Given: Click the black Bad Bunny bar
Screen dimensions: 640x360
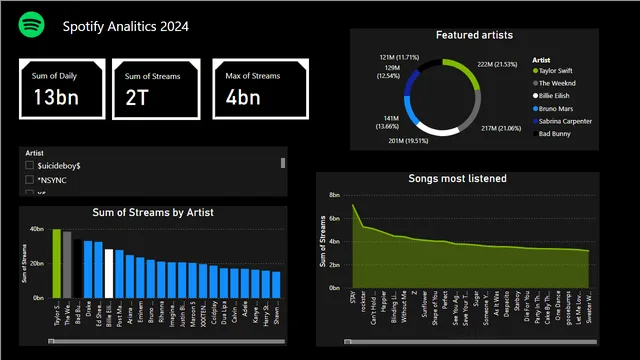Looking at the screenshot, I should (x=78, y=269).
